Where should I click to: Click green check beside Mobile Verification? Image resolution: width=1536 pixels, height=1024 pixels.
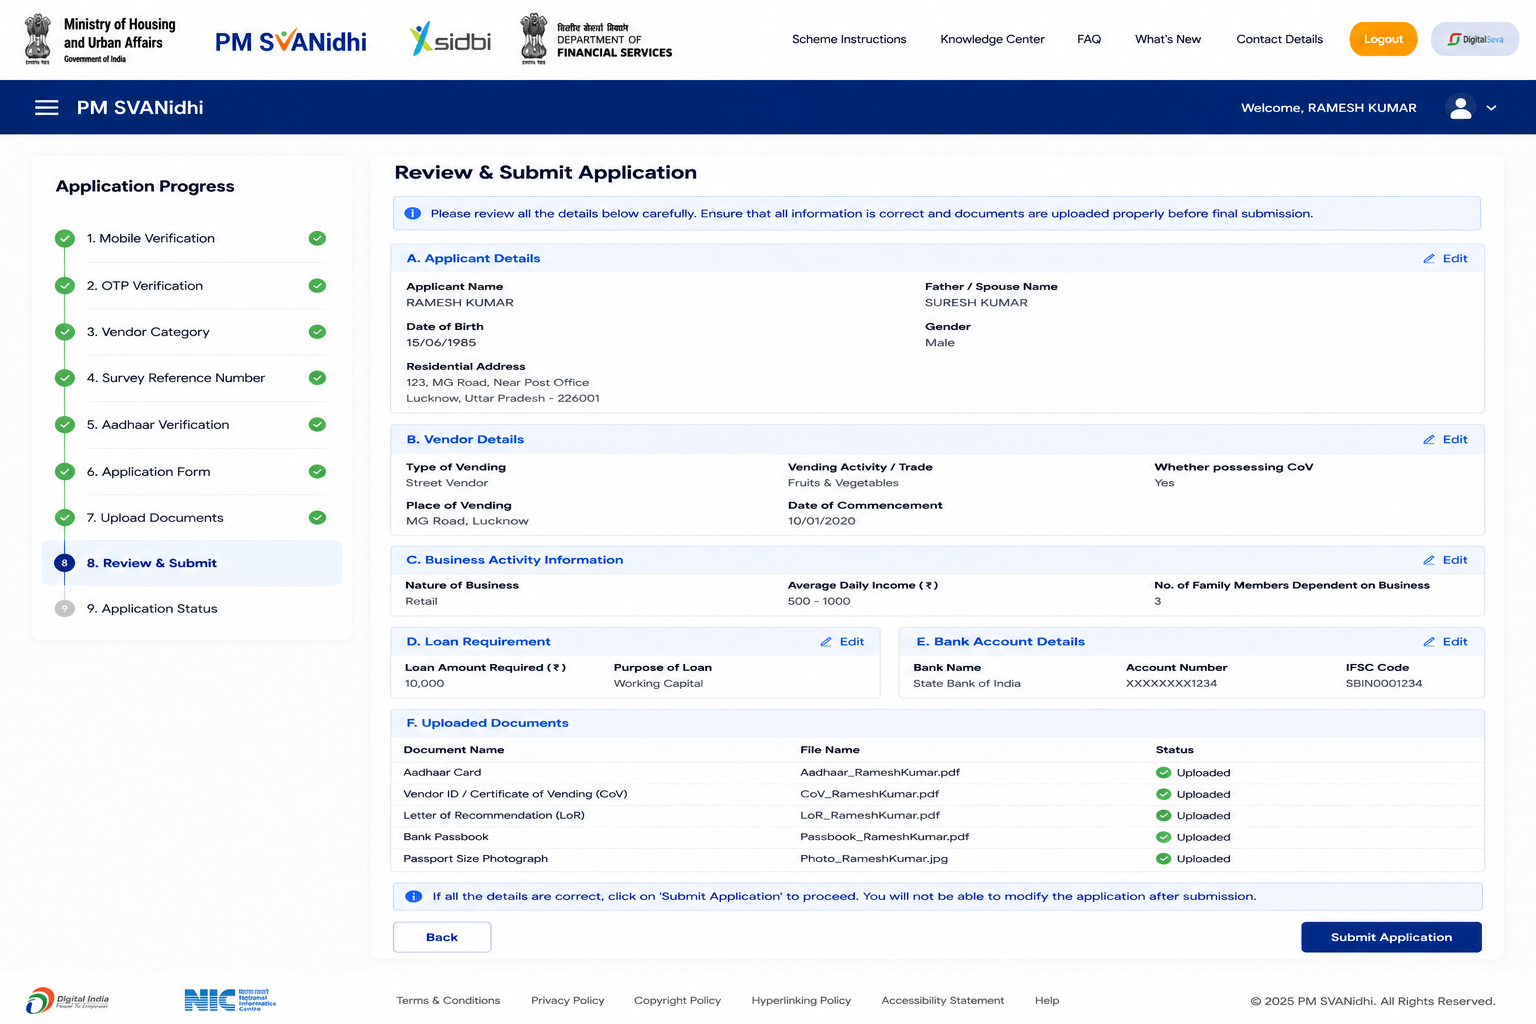click(317, 238)
